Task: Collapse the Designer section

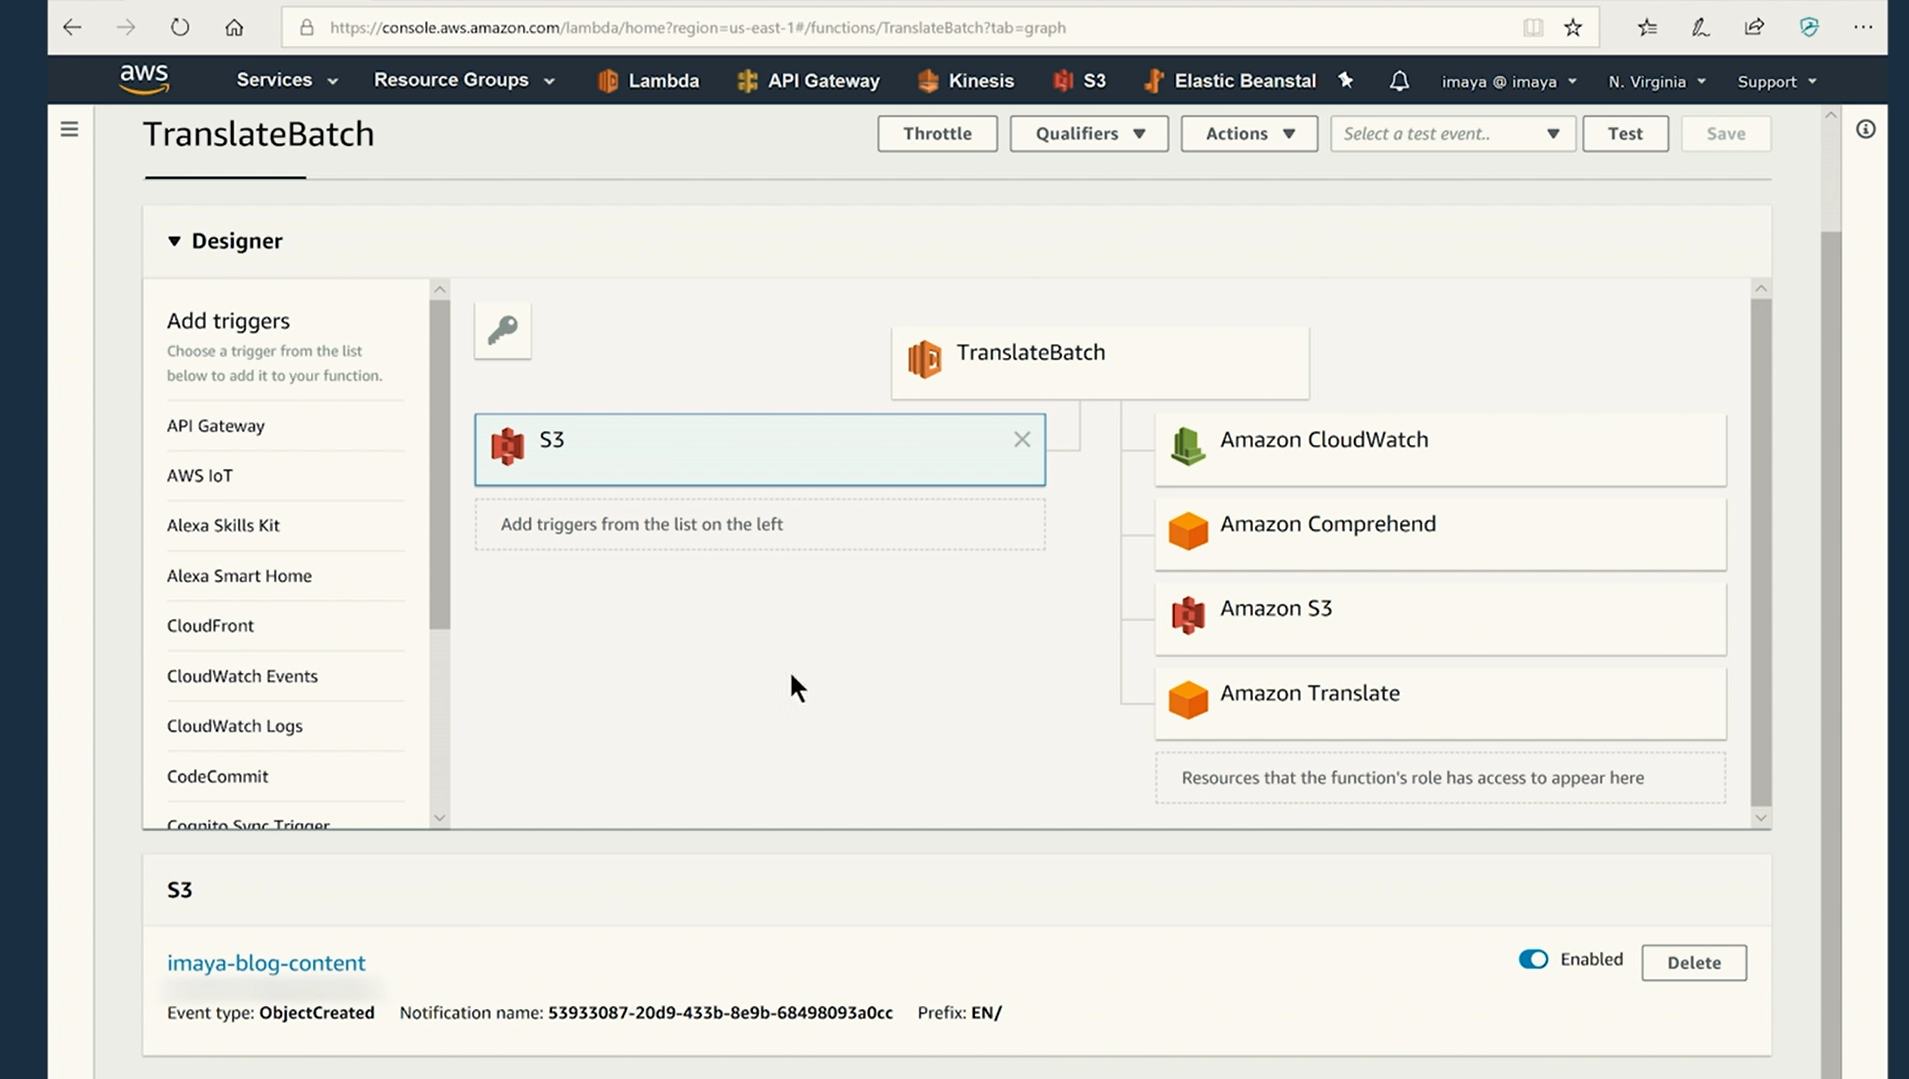Action: click(174, 241)
